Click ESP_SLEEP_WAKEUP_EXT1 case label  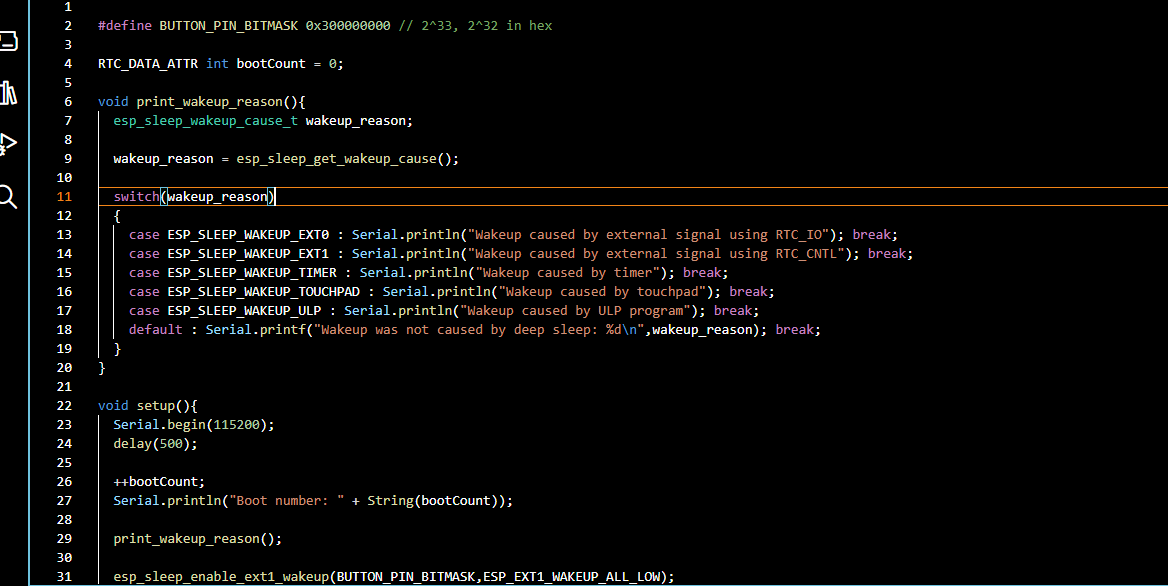point(248,254)
